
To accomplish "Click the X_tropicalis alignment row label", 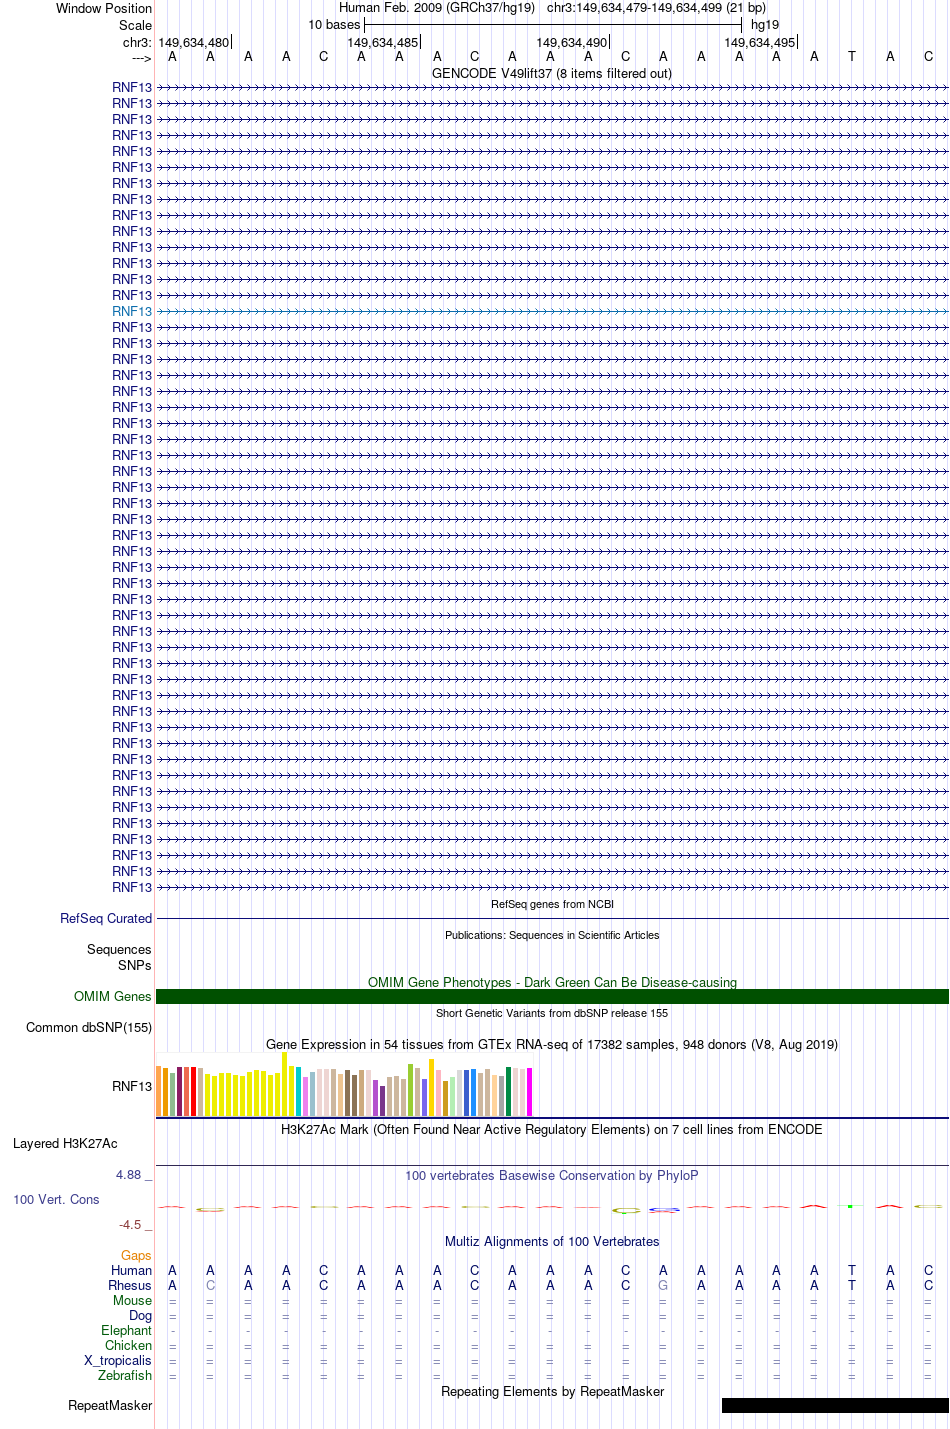I will pyautogui.click(x=118, y=1361).
